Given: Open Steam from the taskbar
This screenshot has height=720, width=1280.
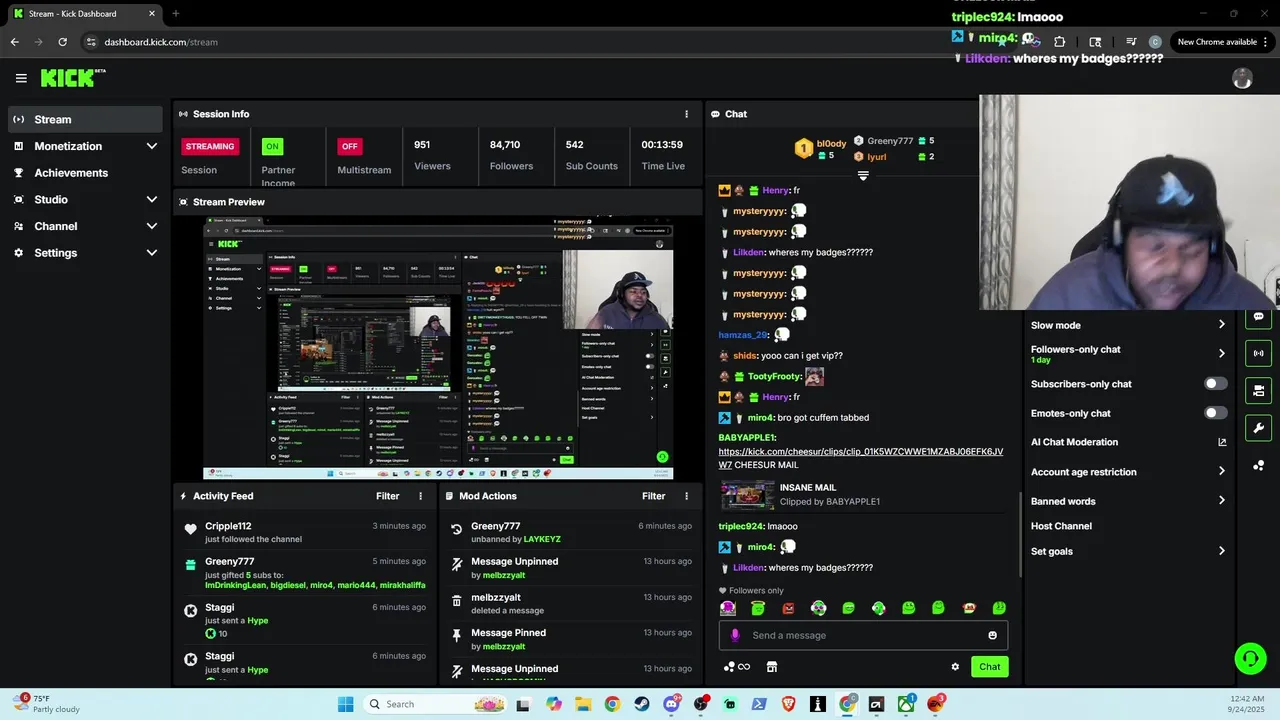Looking at the screenshot, I should 641,704.
